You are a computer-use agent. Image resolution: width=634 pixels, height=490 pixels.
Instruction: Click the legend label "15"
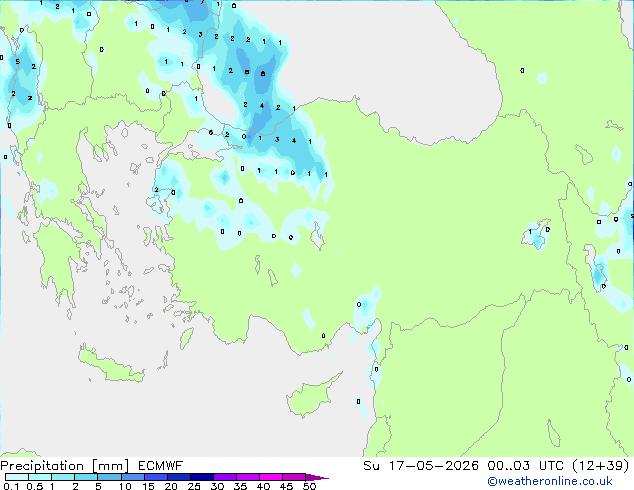click(148, 486)
